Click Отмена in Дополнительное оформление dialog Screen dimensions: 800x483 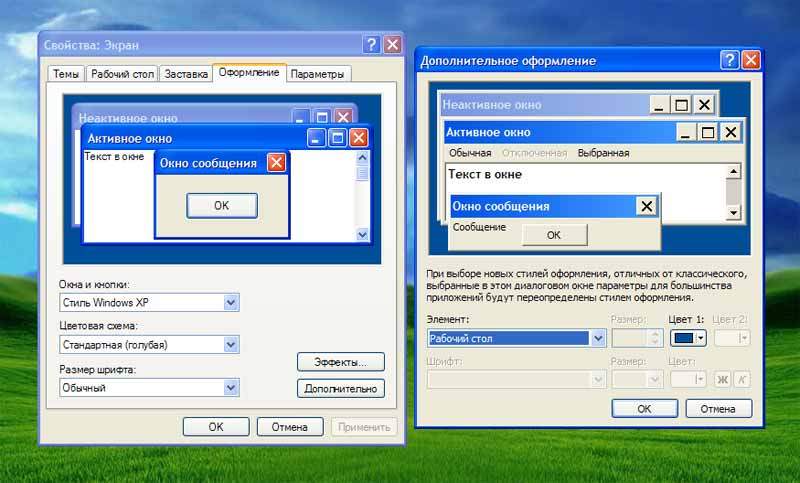(718, 409)
